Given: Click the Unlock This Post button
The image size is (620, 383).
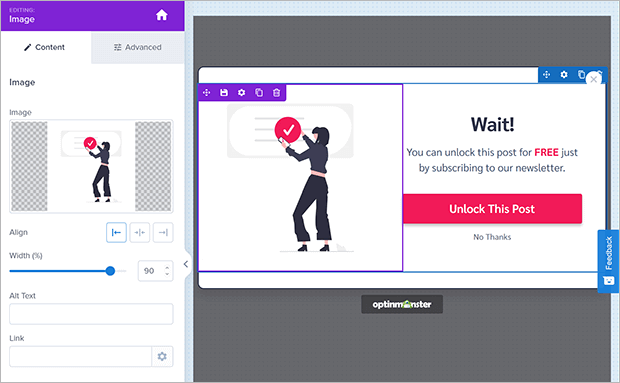Looking at the screenshot, I should click(x=492, y=209).
